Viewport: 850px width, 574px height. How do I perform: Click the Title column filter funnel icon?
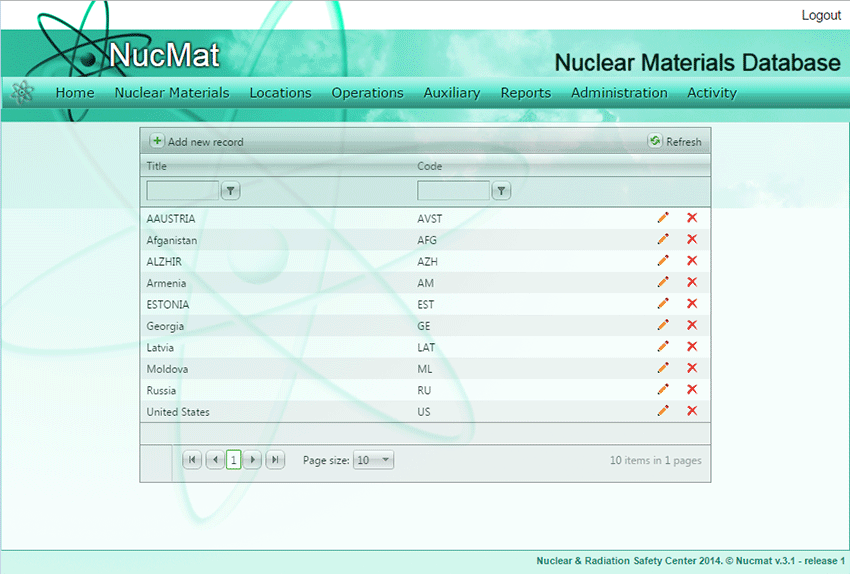point(230,191)
